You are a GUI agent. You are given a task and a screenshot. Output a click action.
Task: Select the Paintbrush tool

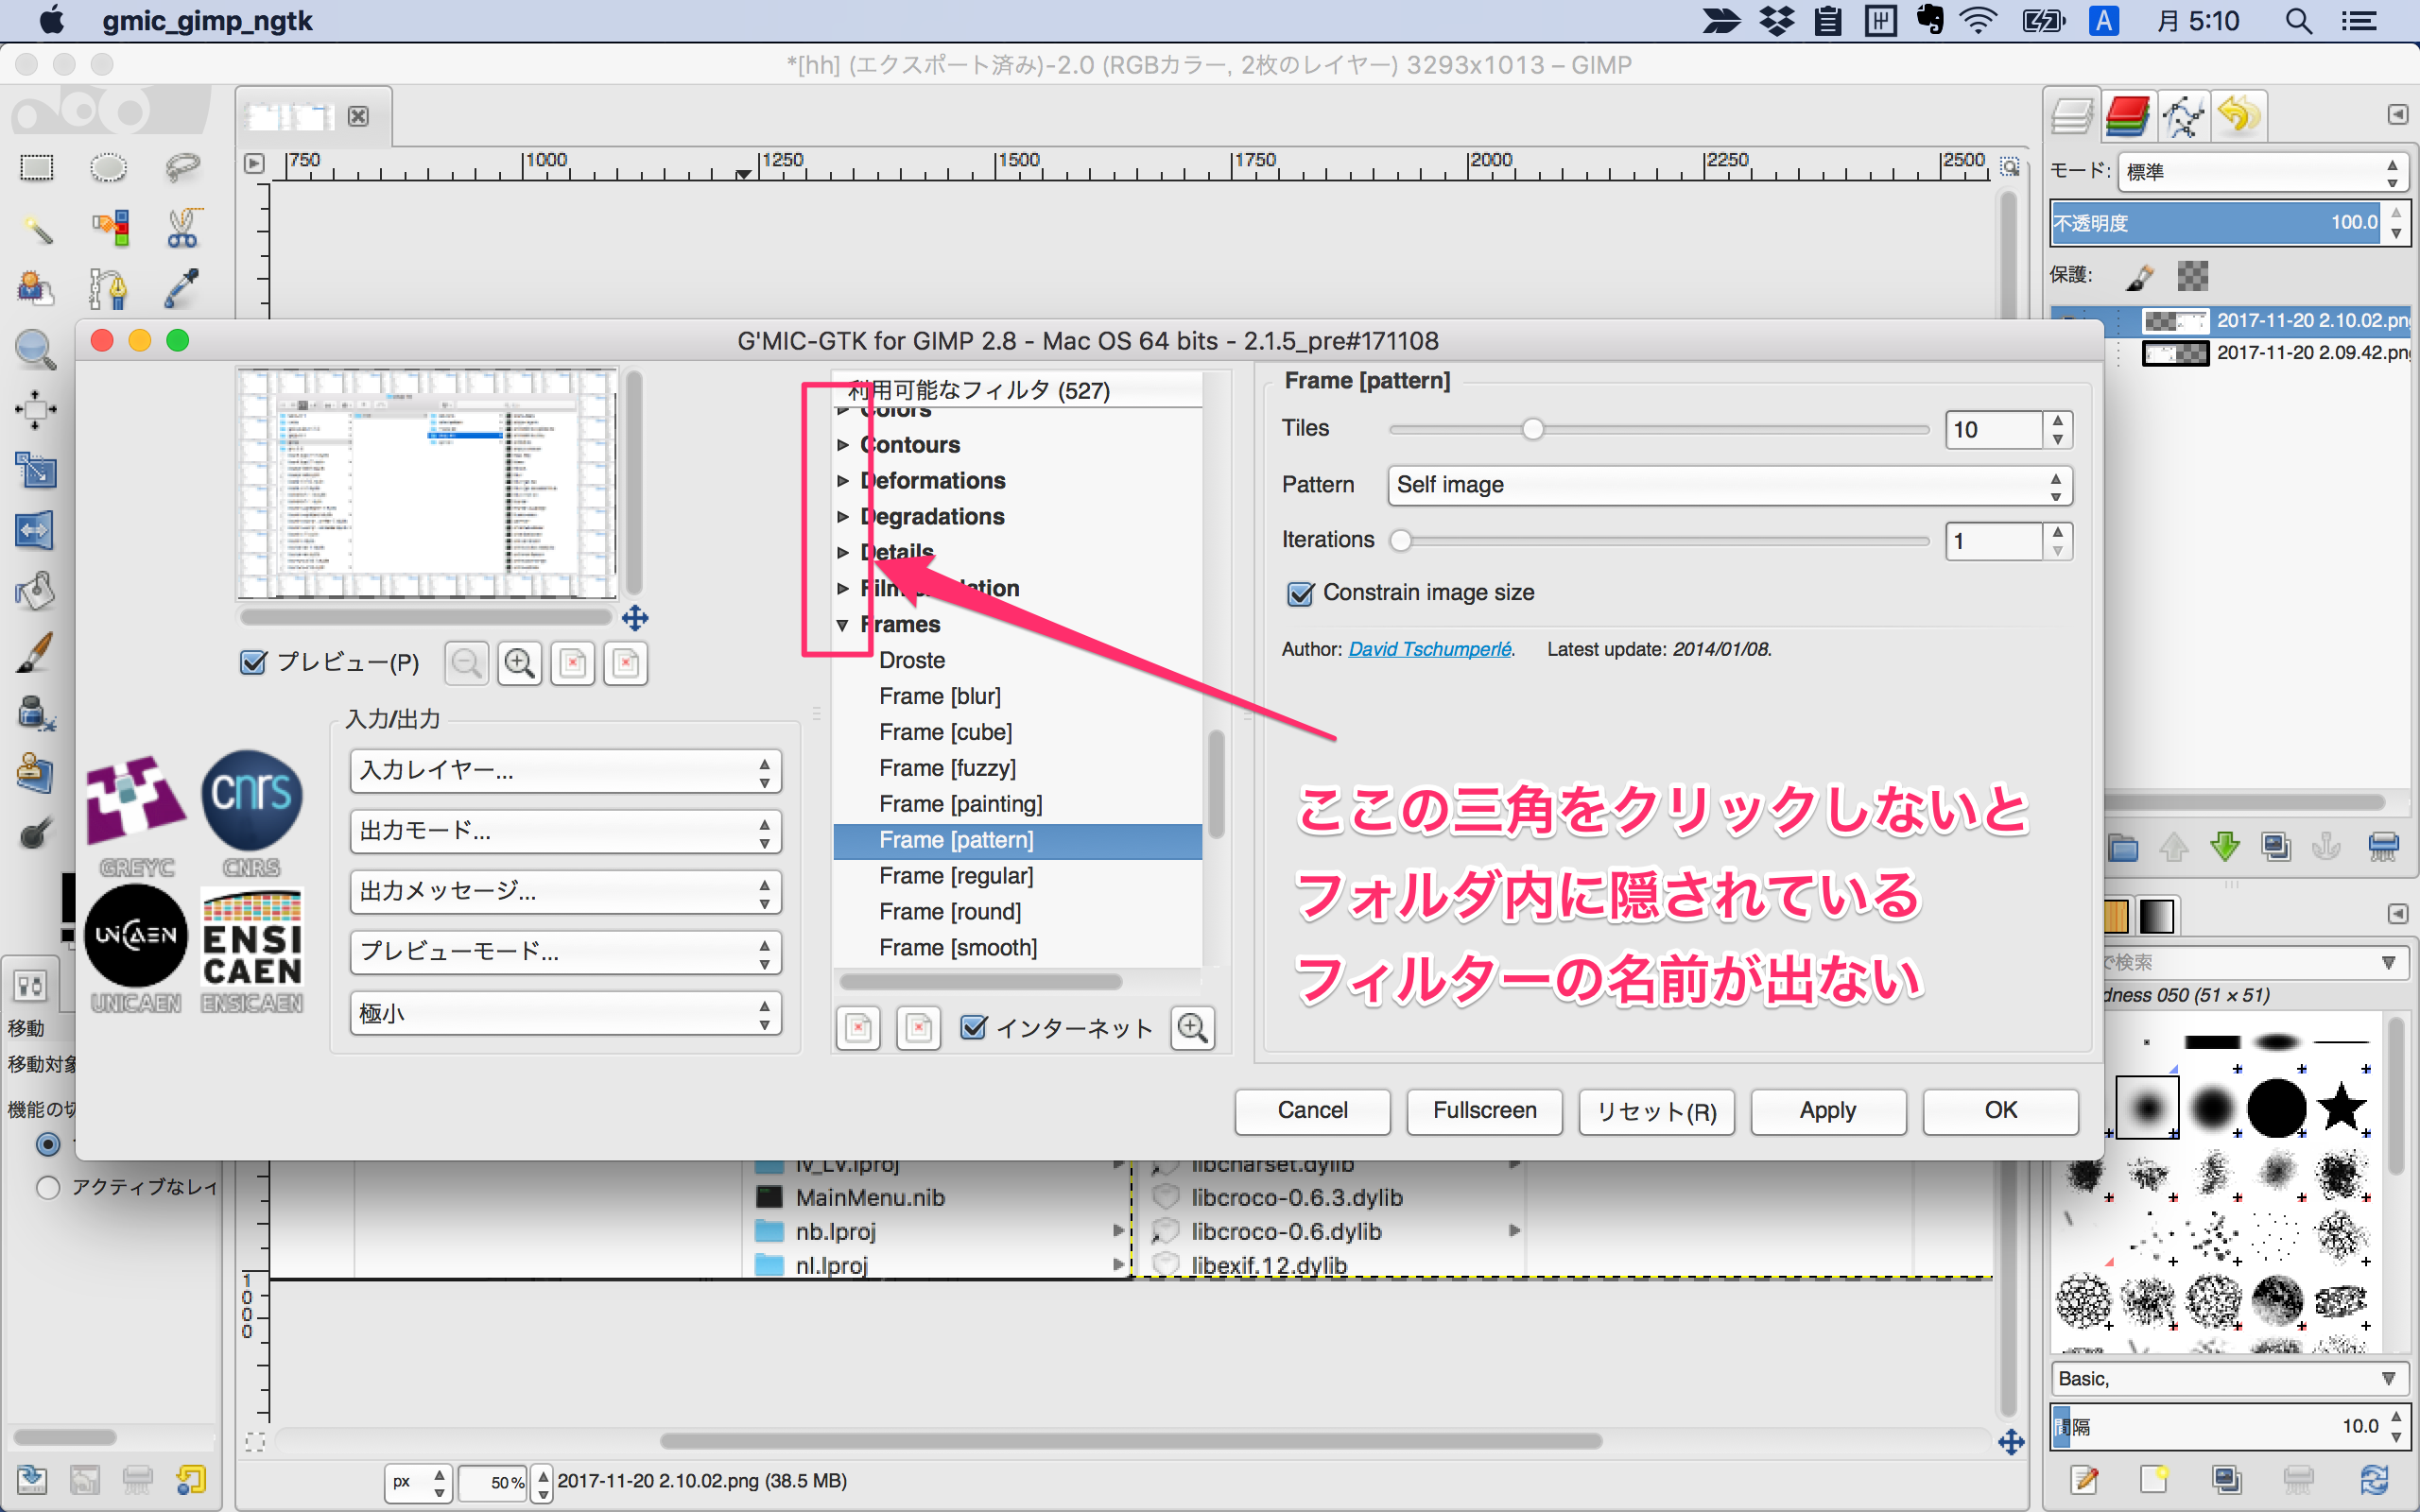point(35,652)
